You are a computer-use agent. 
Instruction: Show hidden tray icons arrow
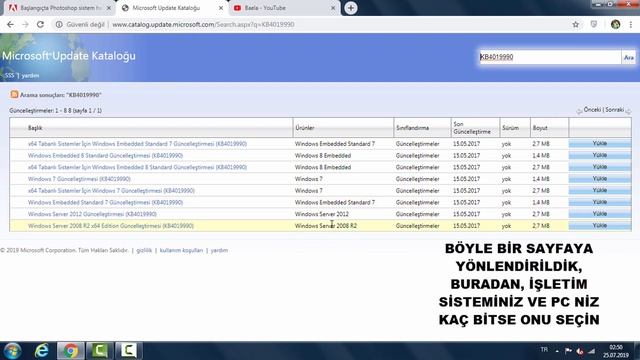coord(557,351)
